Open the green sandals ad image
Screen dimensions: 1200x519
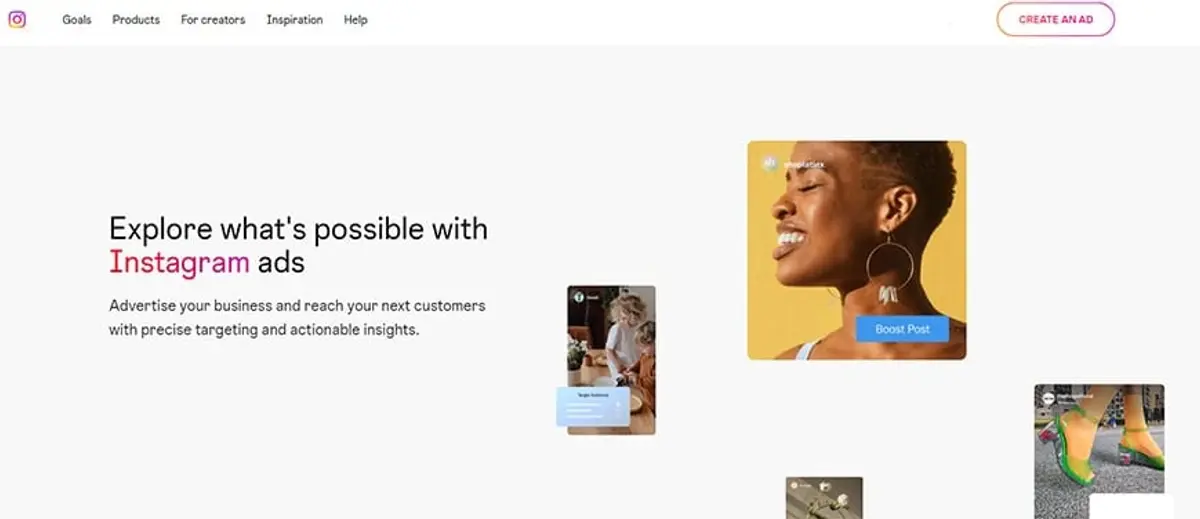tap(1099, 451)
